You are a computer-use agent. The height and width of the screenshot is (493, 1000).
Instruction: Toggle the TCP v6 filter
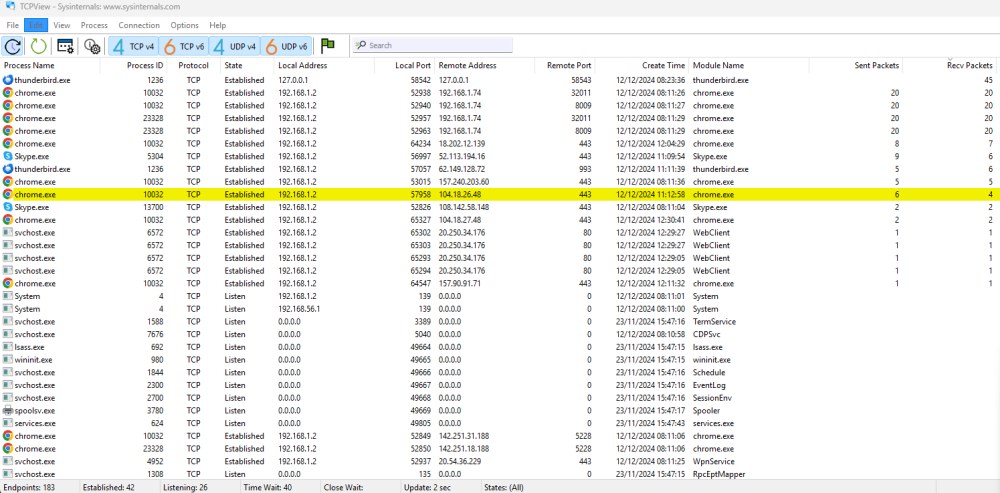point(184,46)
